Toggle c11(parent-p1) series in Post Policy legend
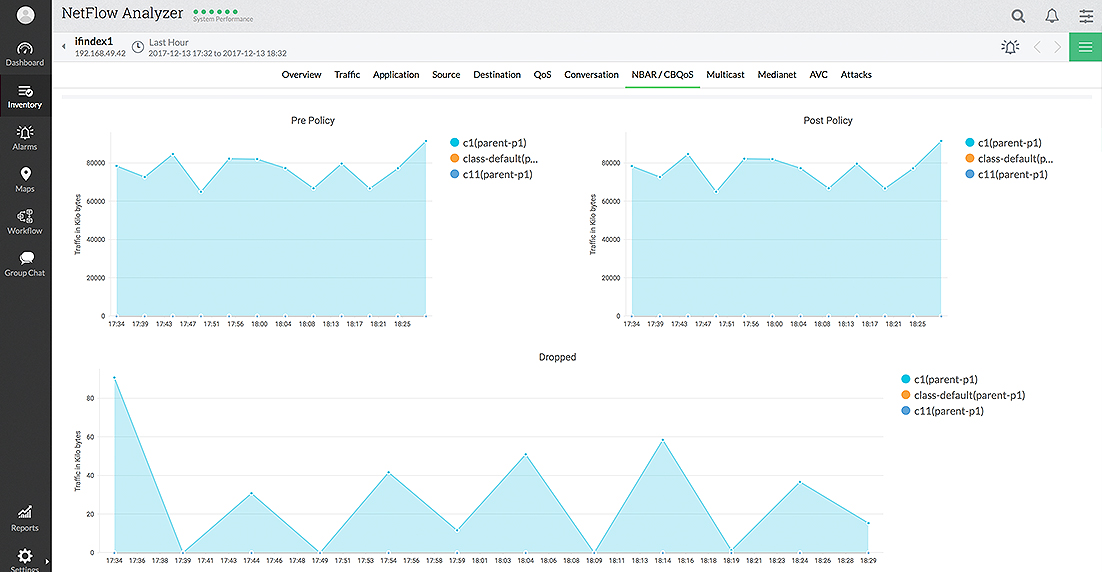Viewport: 1102px width, 572px height. click(1006, 174)
